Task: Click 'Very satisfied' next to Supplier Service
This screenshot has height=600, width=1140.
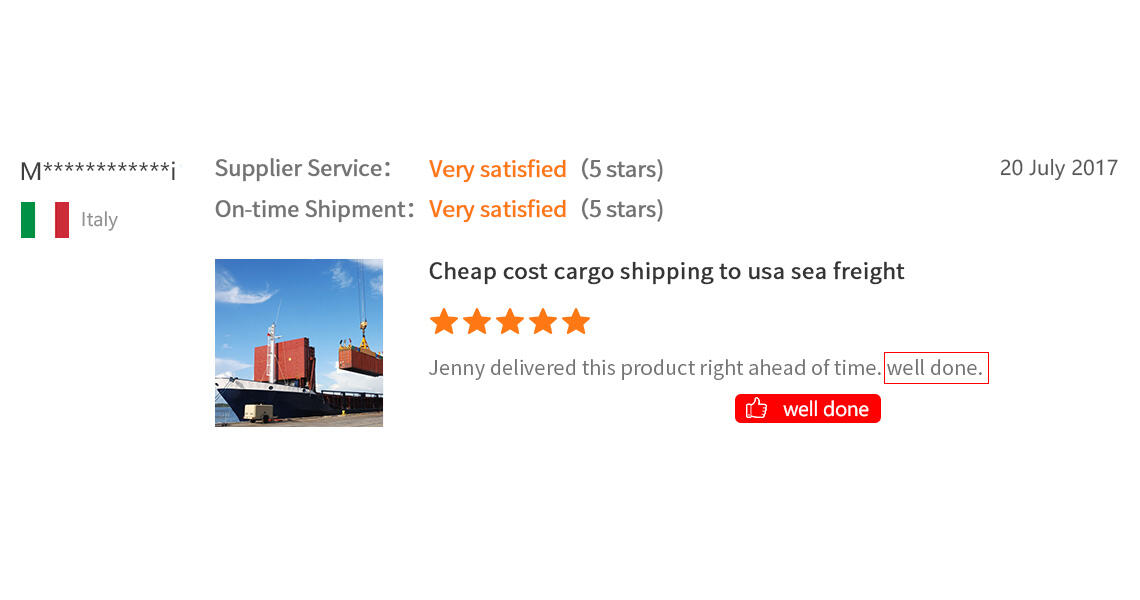Action: coord(497,169)
